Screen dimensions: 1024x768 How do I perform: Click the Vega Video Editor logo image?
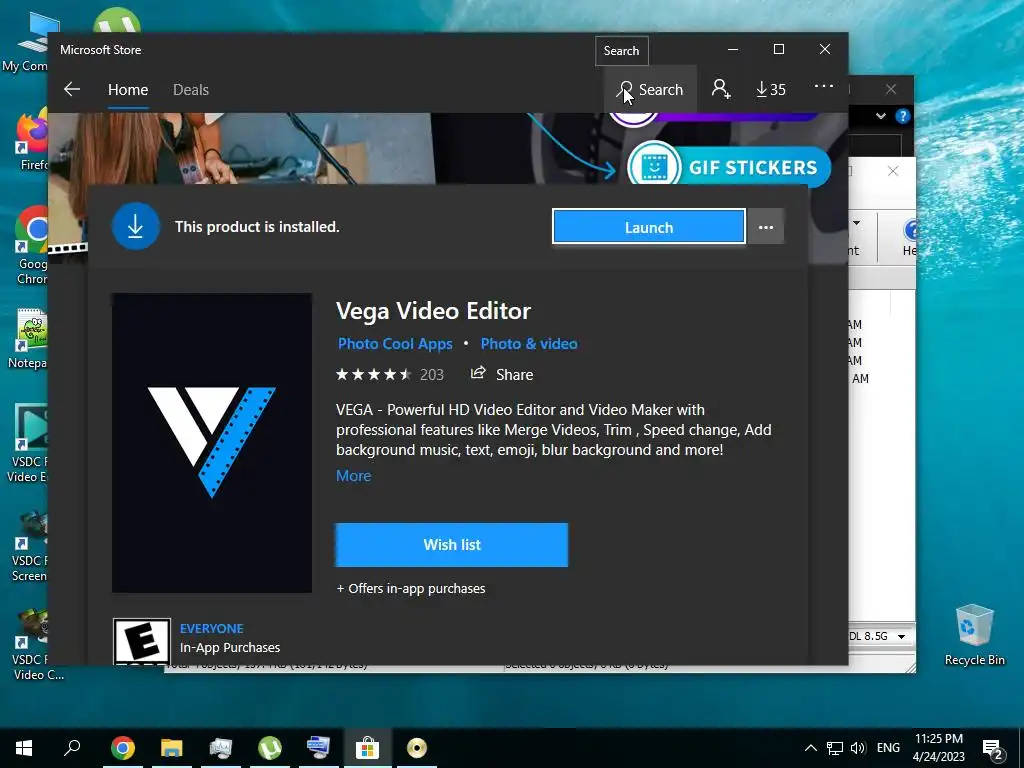coord(212,443)
